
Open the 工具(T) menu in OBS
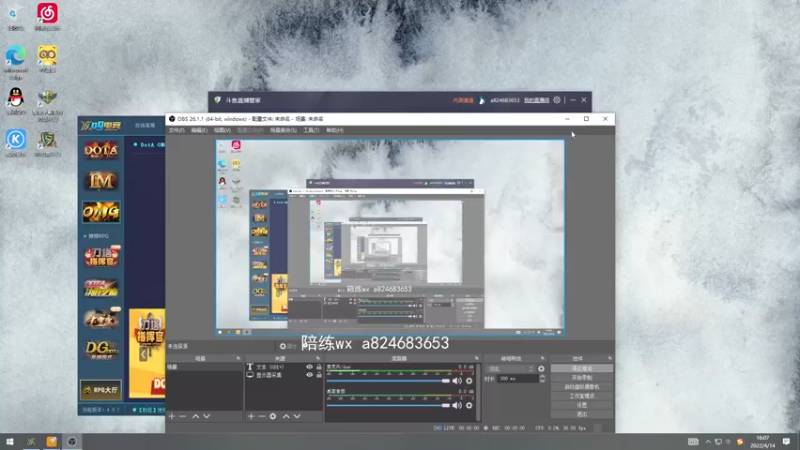click(x=311, y=131)
